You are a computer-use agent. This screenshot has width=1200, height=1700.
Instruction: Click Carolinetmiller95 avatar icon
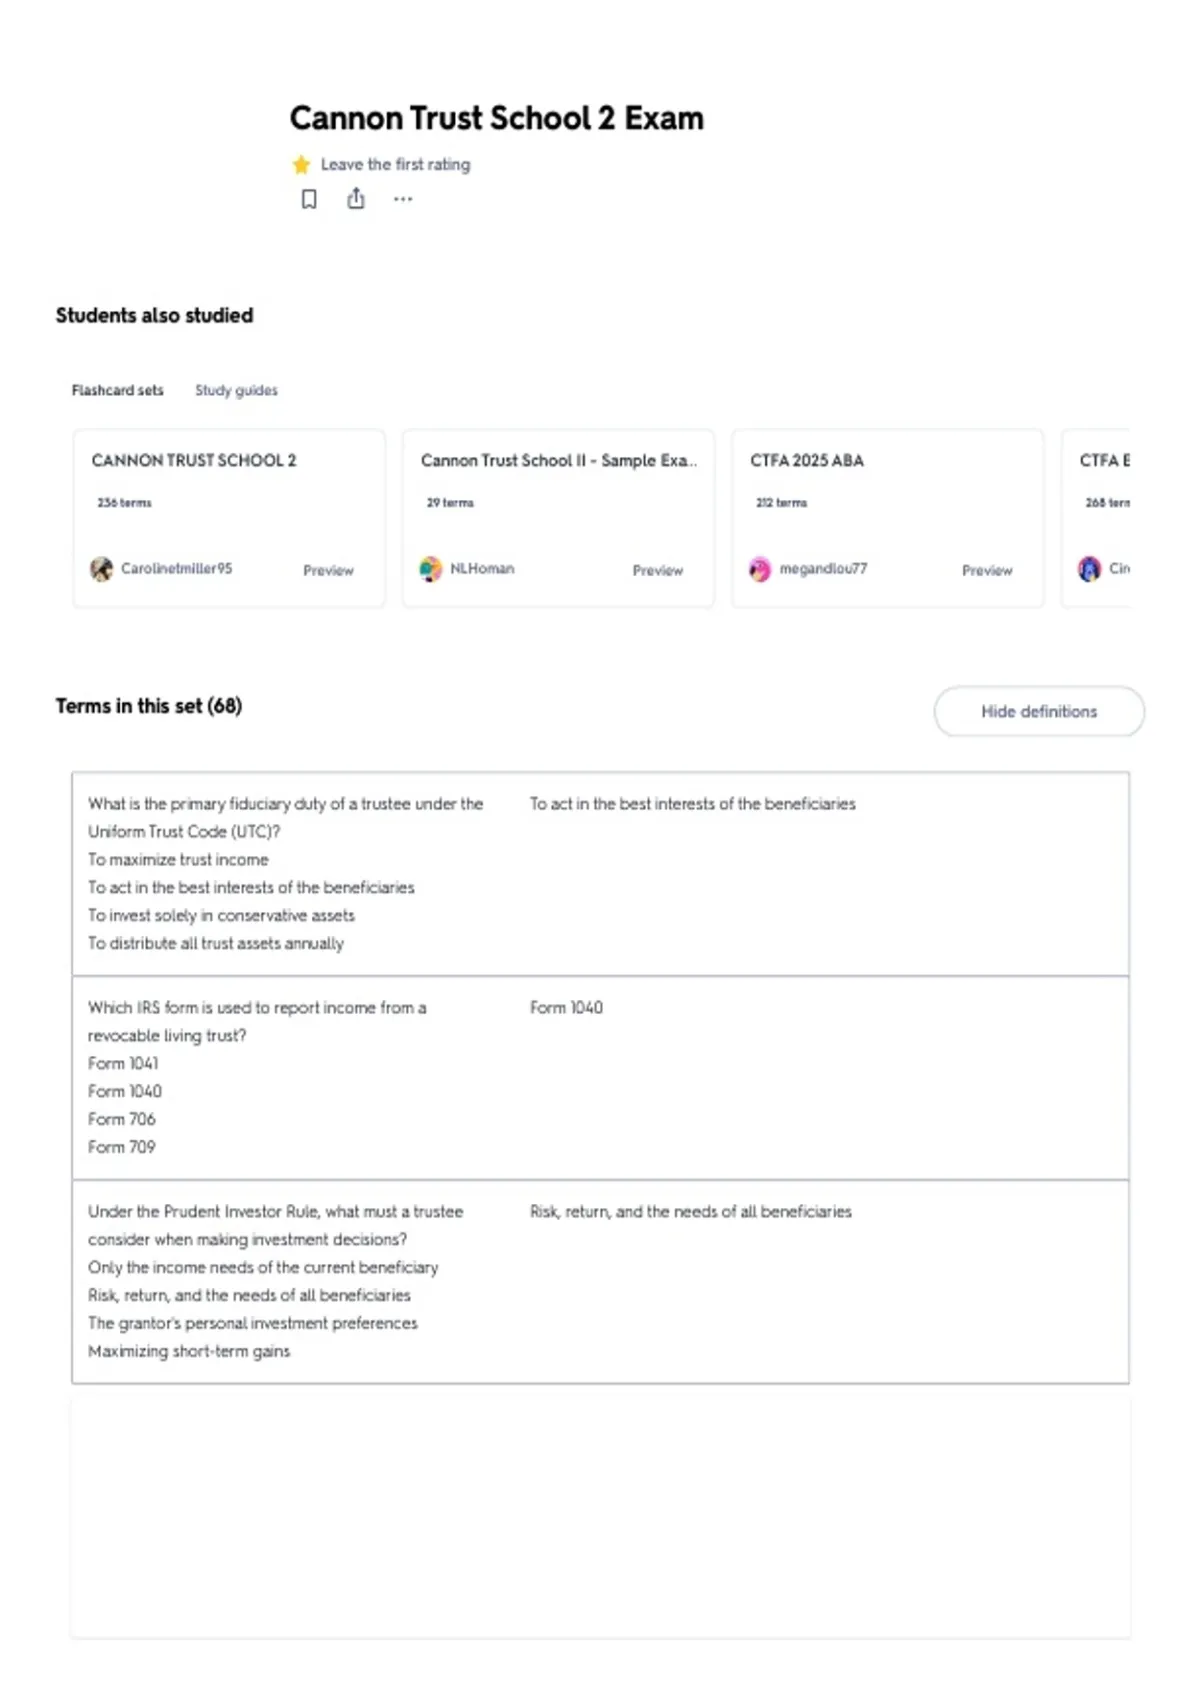101,569
